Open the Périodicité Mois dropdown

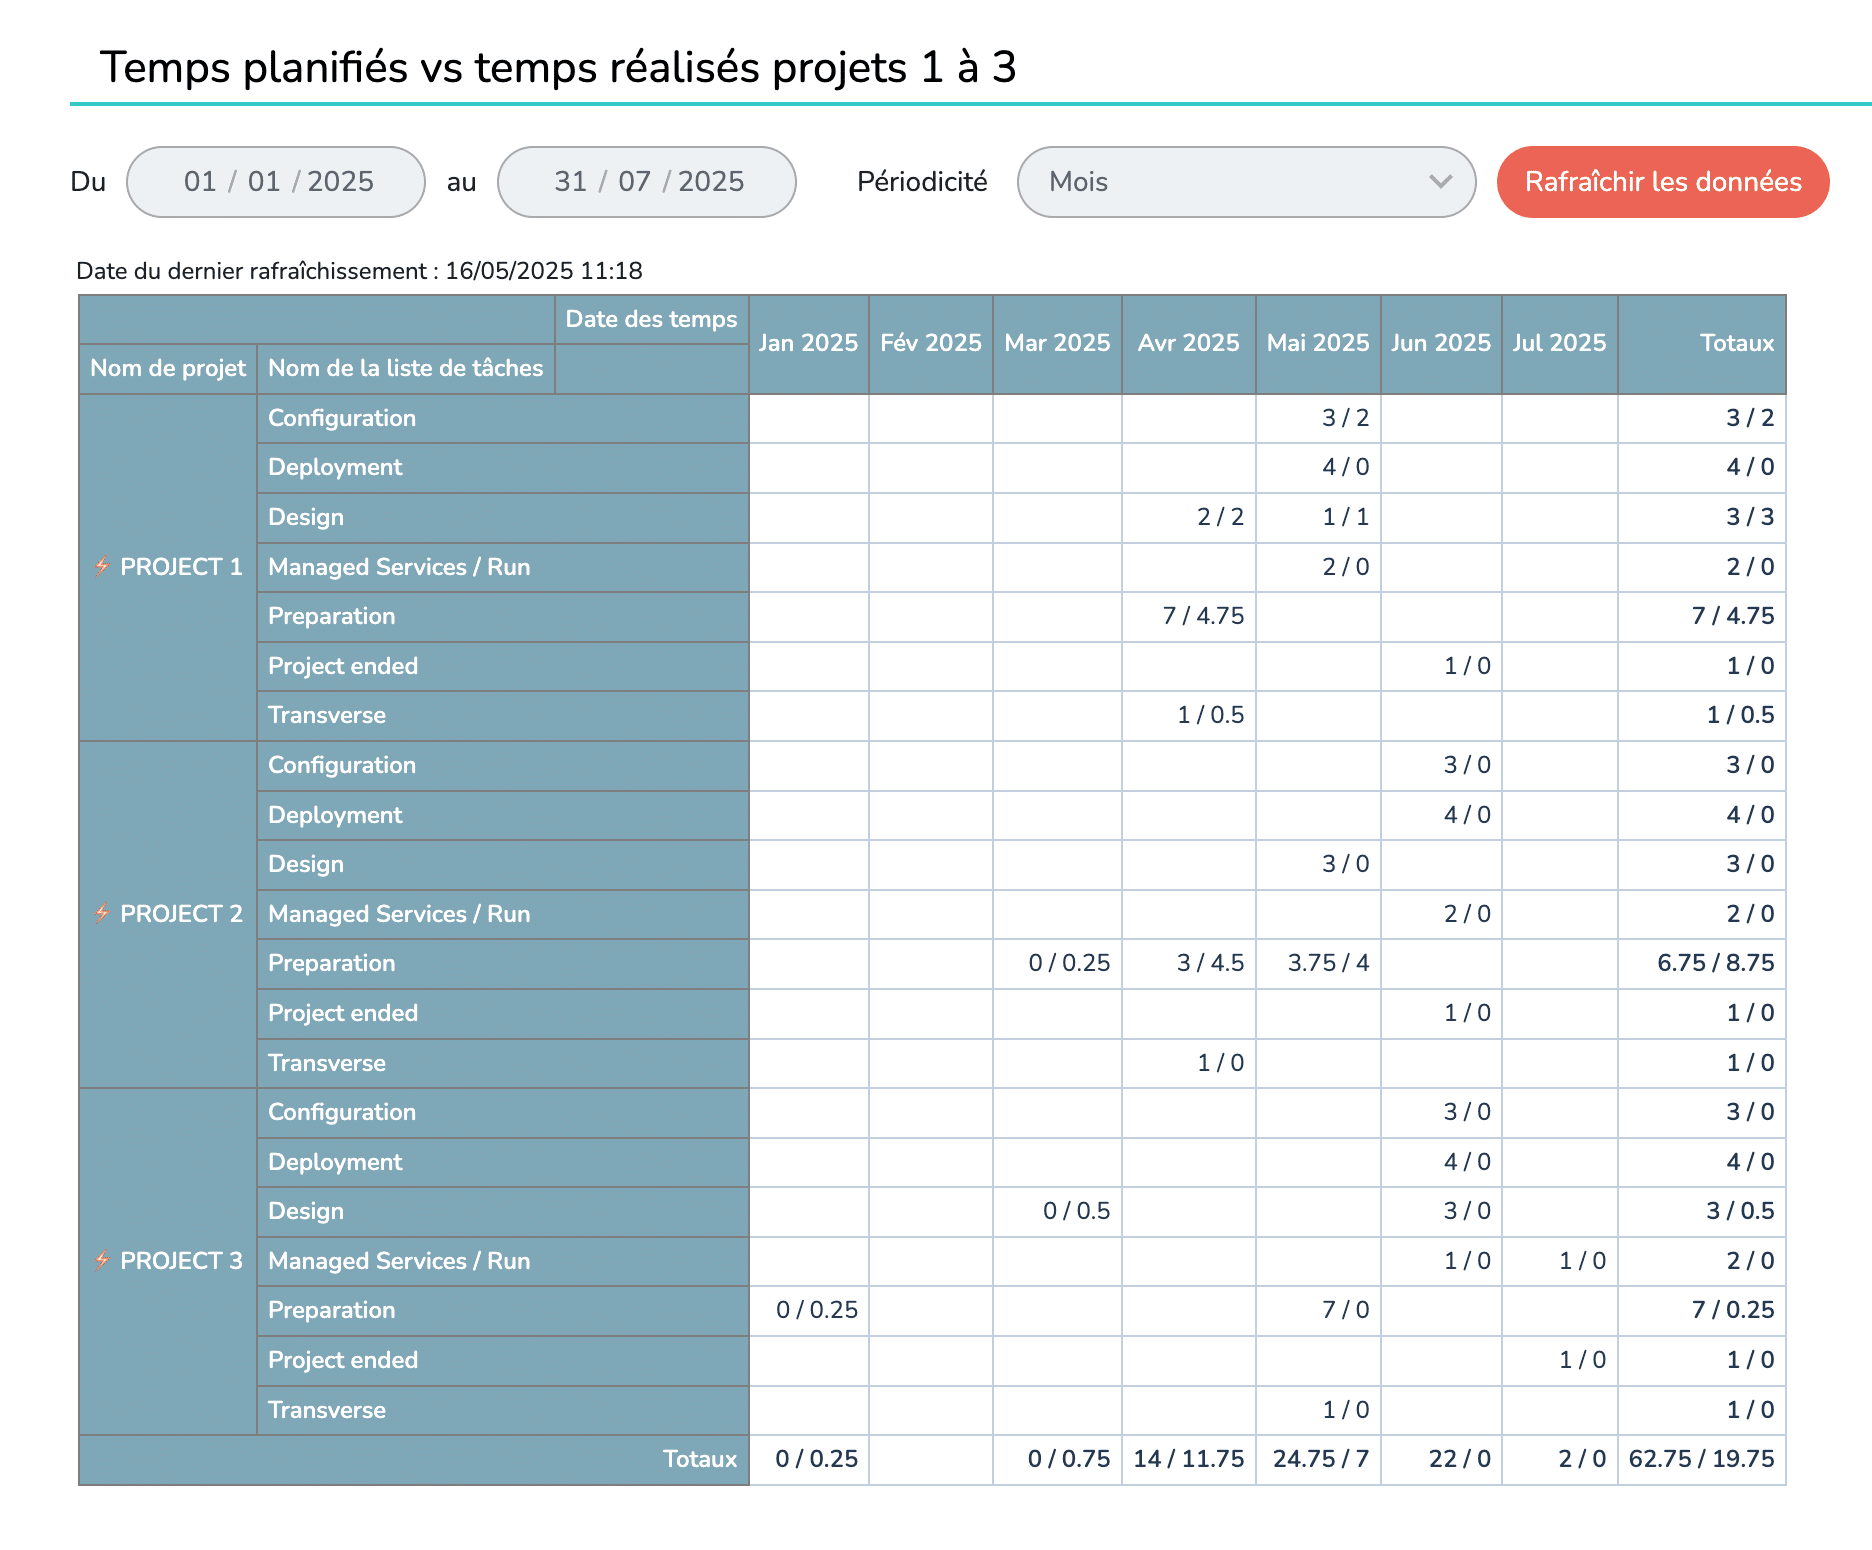click(x=1246, y=182)
